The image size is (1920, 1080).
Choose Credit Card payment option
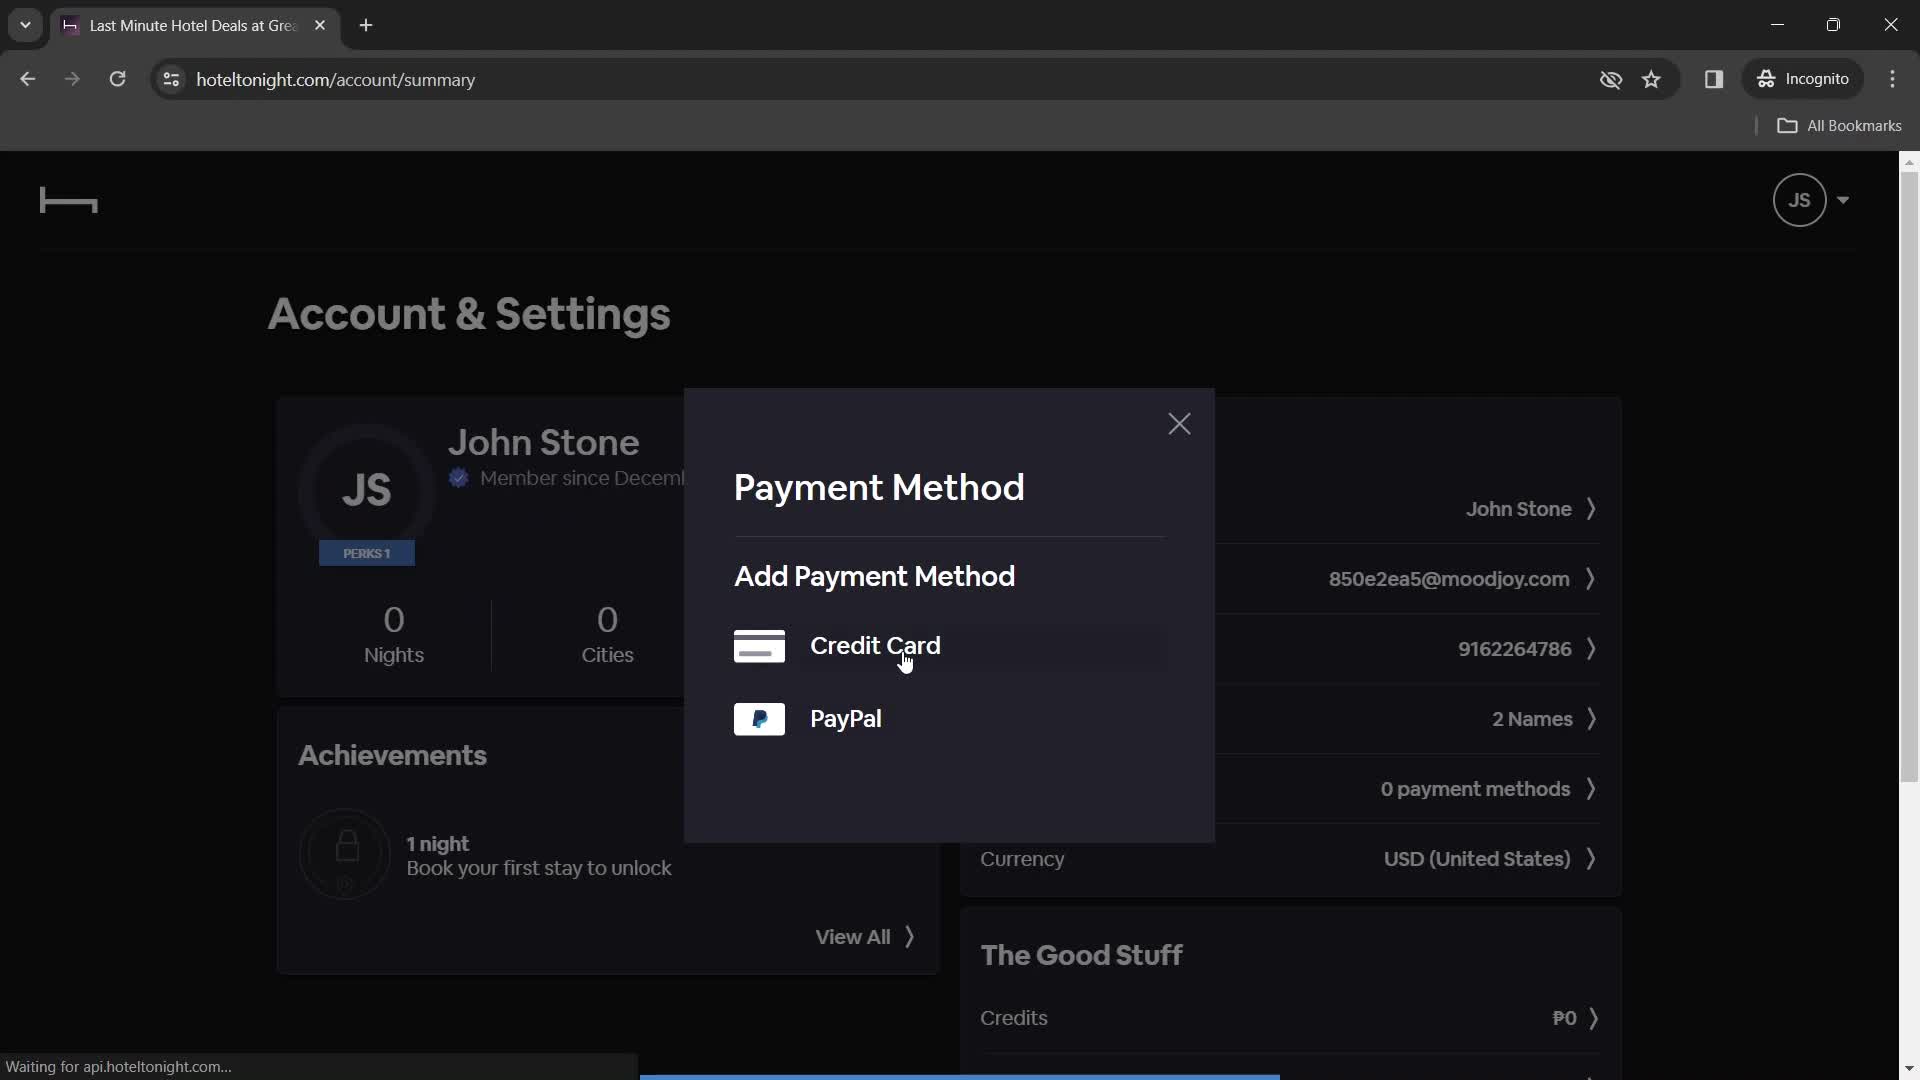pos(949,646)
